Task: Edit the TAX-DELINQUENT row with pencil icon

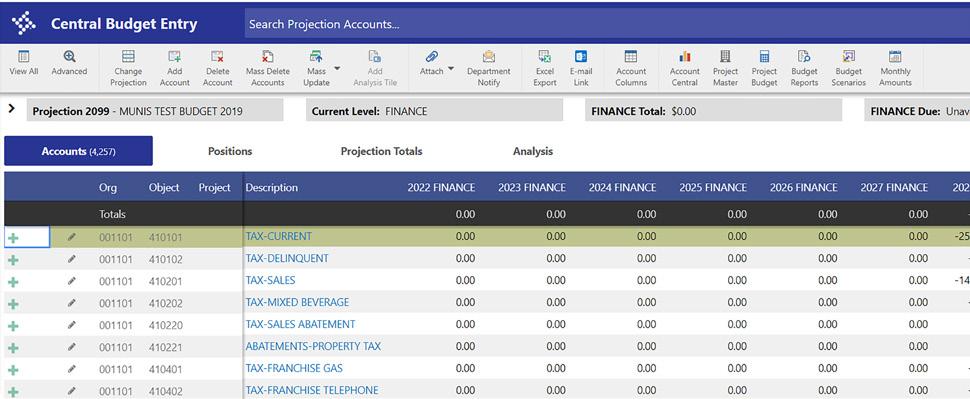Action: (72, 259)
